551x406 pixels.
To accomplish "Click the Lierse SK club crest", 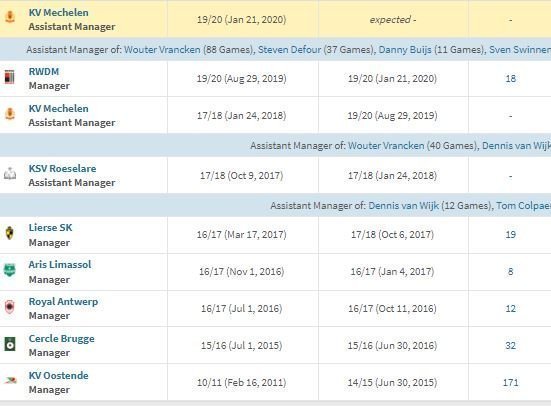I will click(x=10, y=233).
